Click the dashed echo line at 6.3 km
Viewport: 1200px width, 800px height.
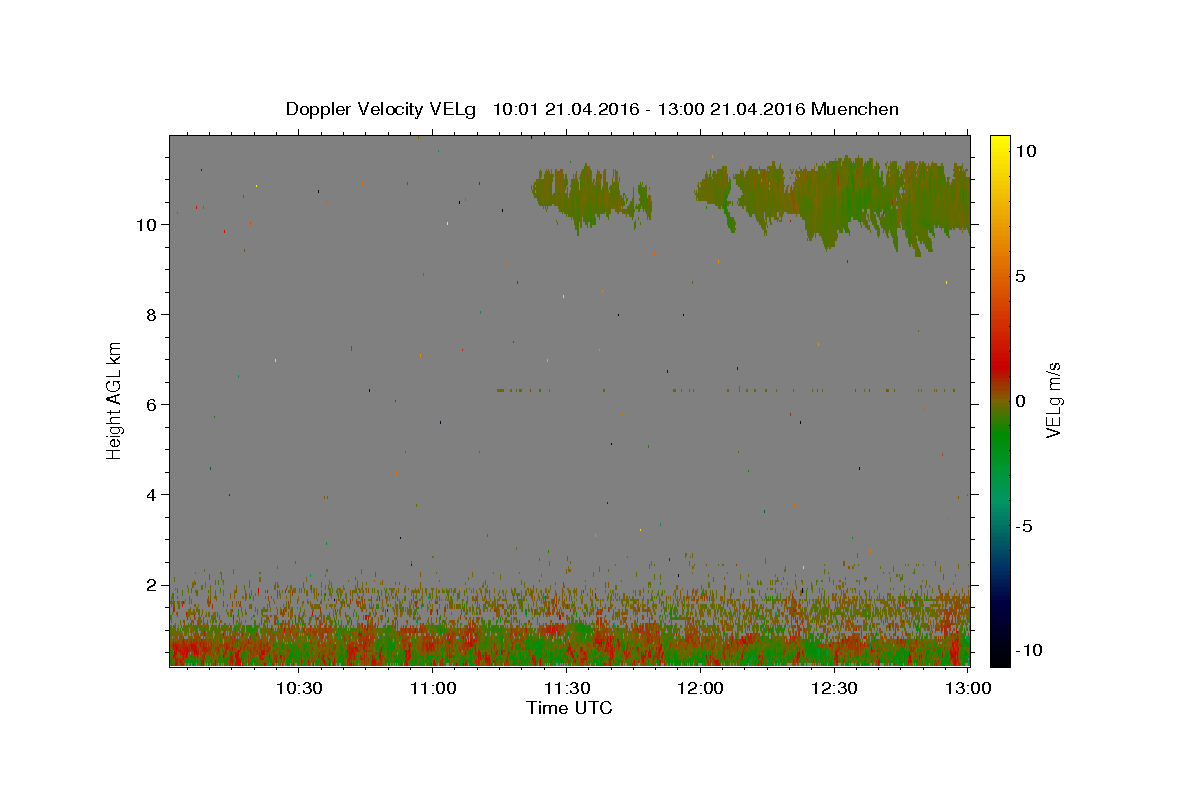(x=727, y=390)
